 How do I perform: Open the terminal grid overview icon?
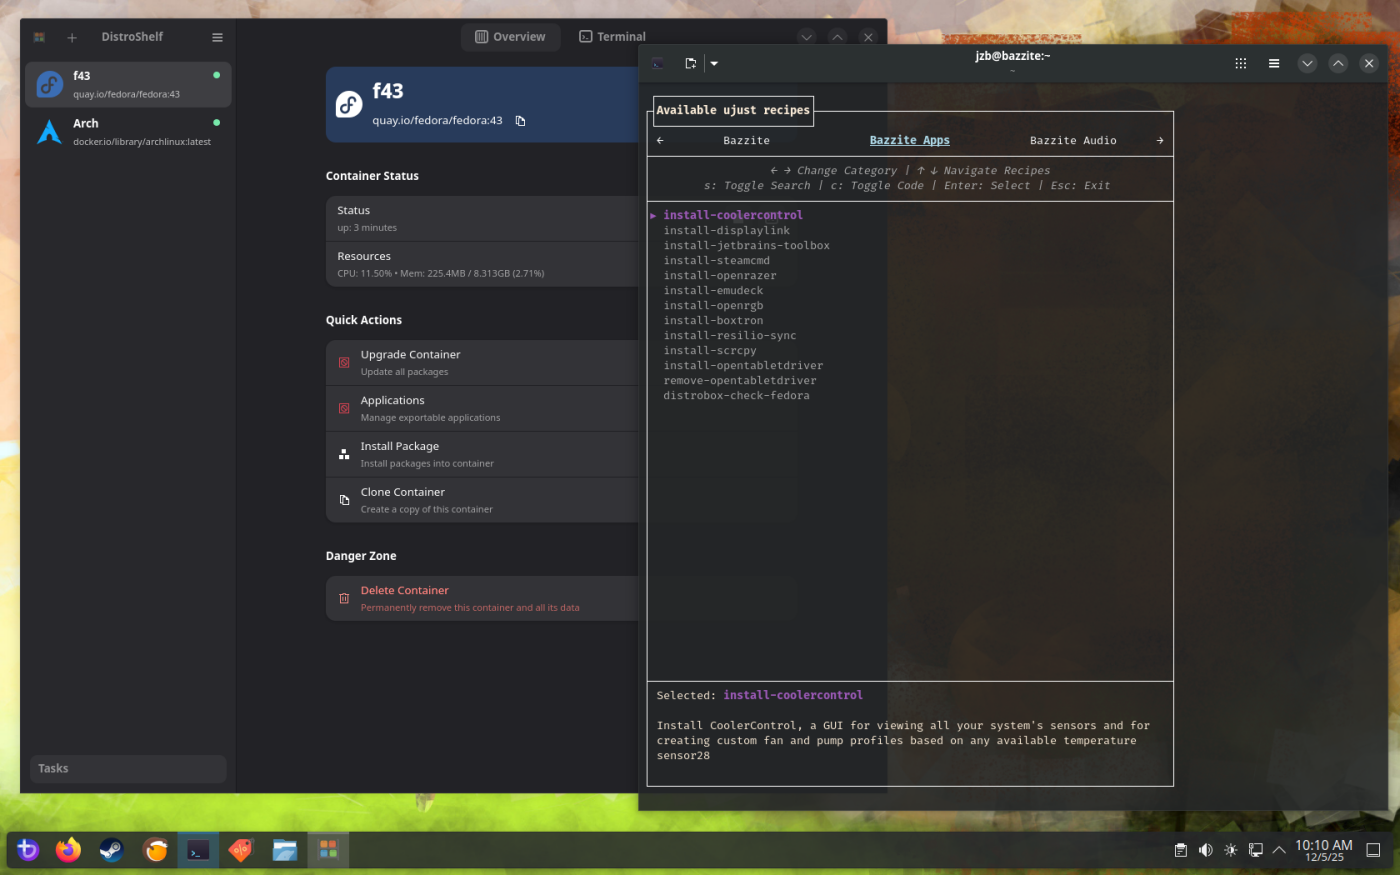coord(1240,63)
